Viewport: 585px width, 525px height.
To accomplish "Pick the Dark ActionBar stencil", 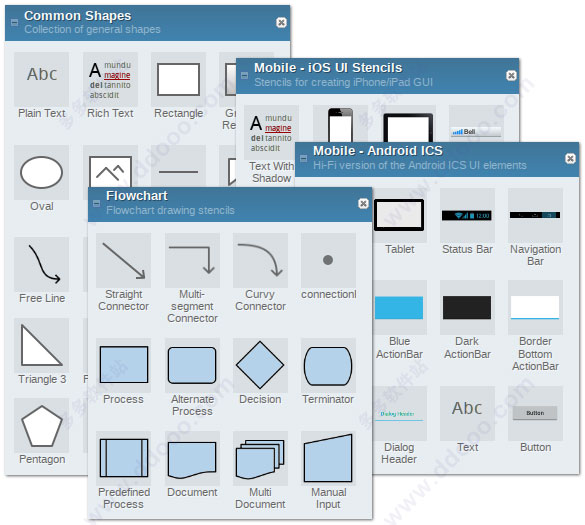I will (x=467, y=307).
